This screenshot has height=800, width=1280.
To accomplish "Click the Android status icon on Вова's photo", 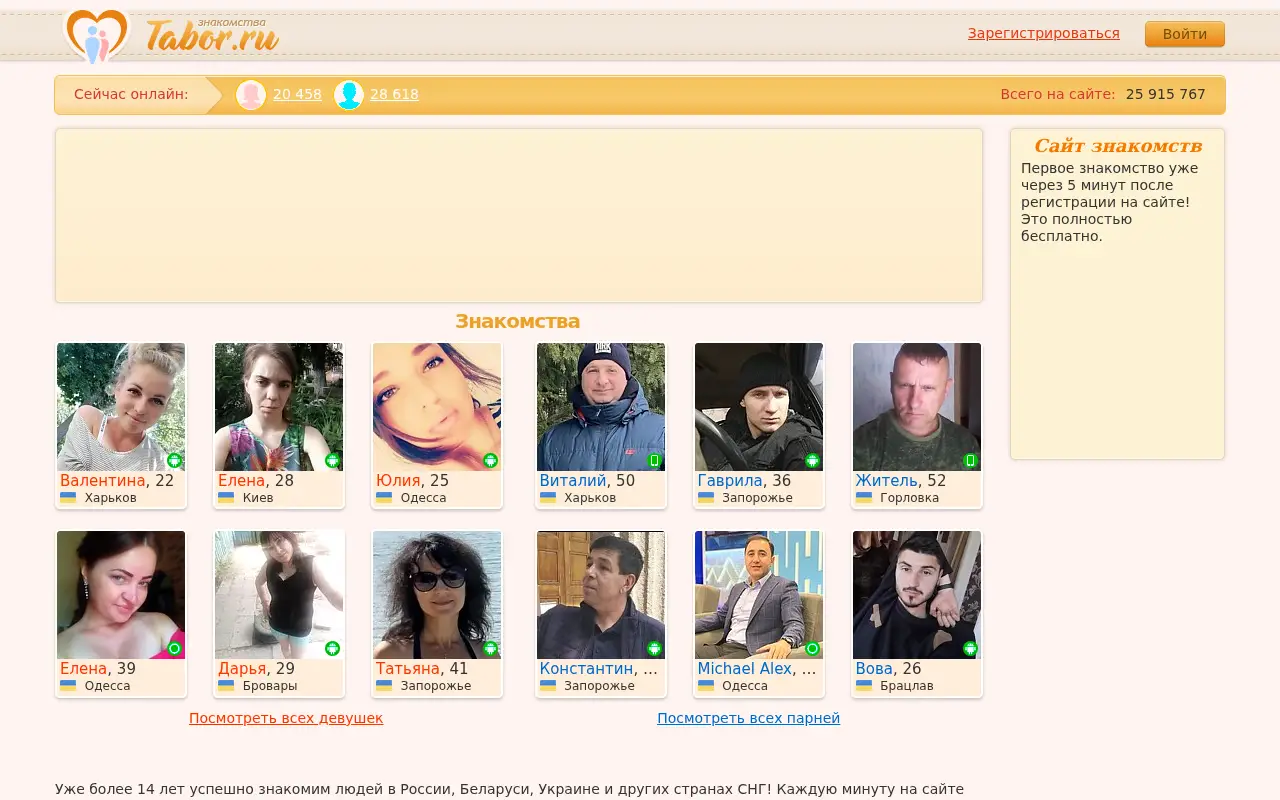I will [971, 648].
